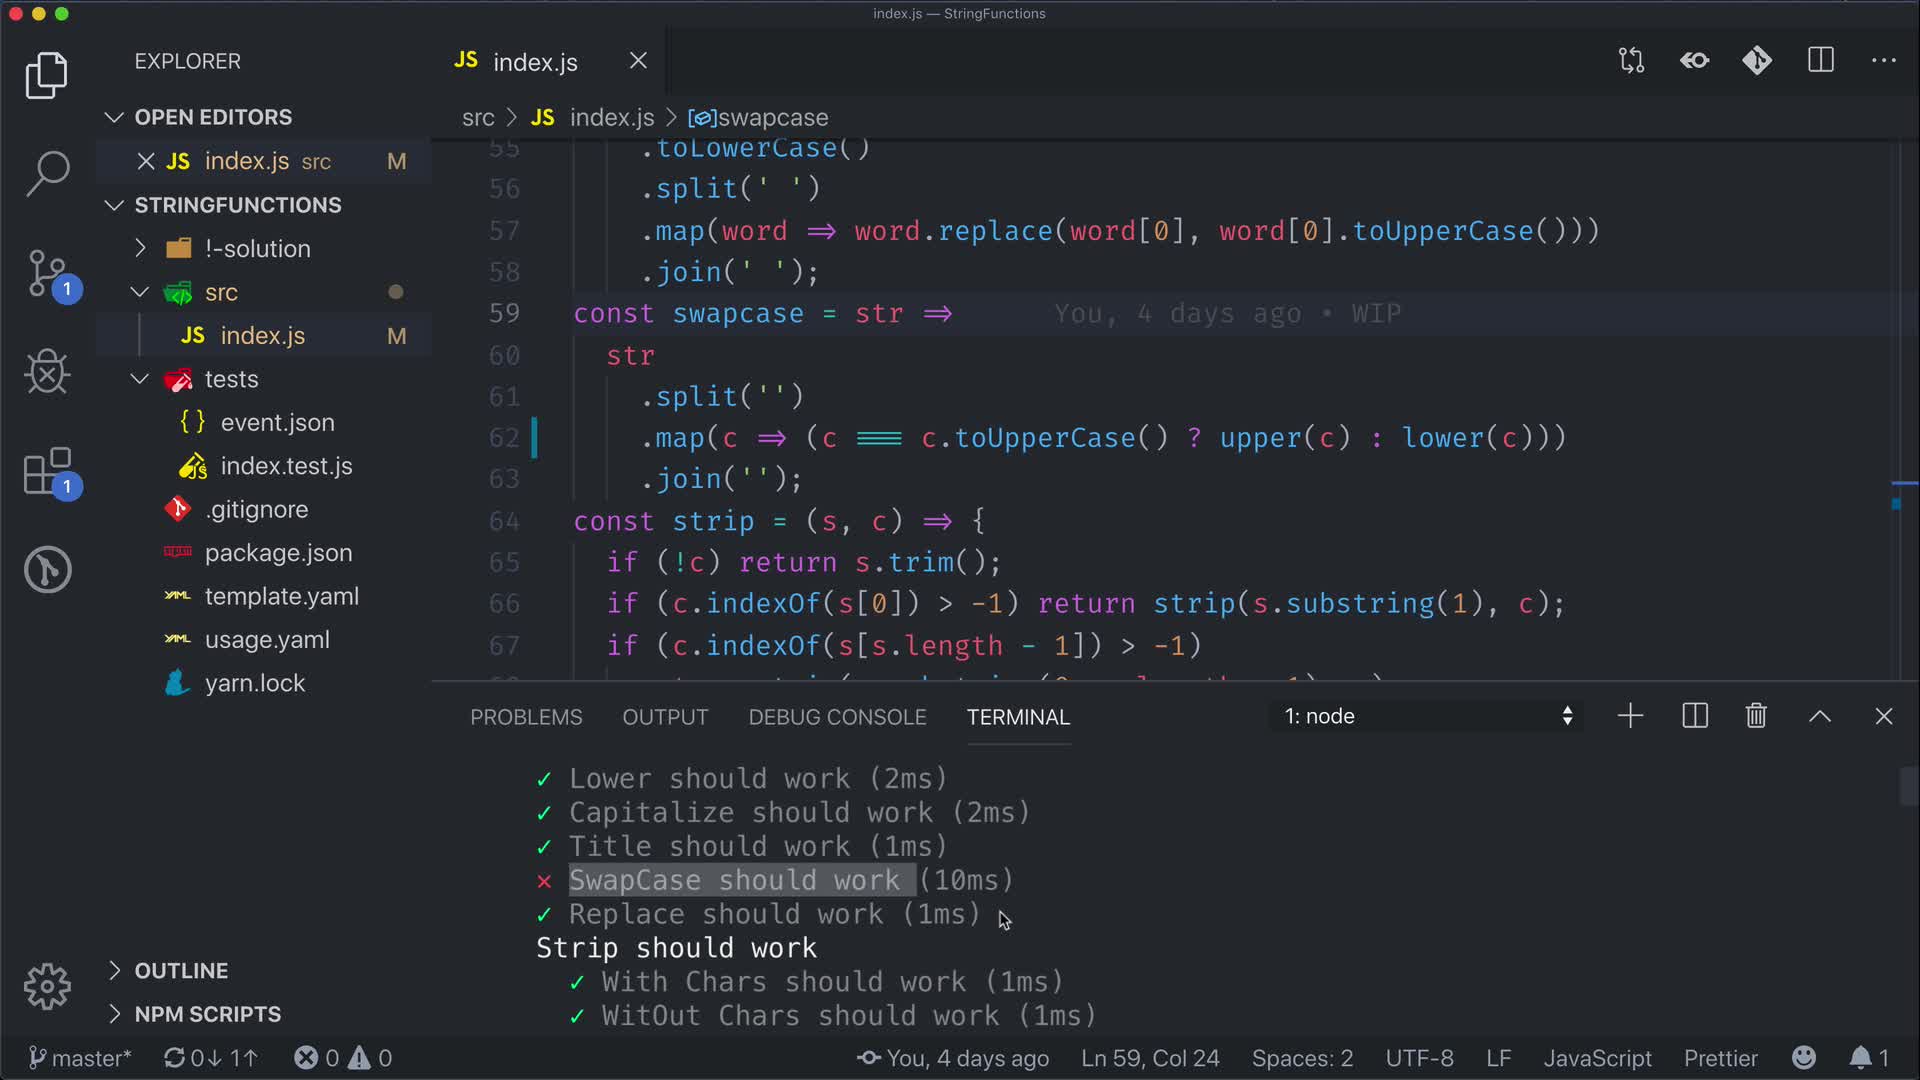Switch to the DEBUG CONSOLE tab
This screenshot has height=1080, width=1920.
[x=837, y=717]
